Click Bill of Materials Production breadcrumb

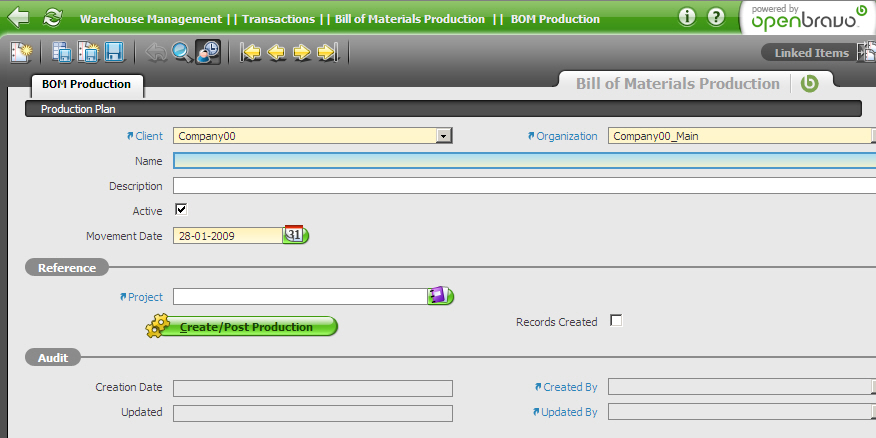pos(410,19)
